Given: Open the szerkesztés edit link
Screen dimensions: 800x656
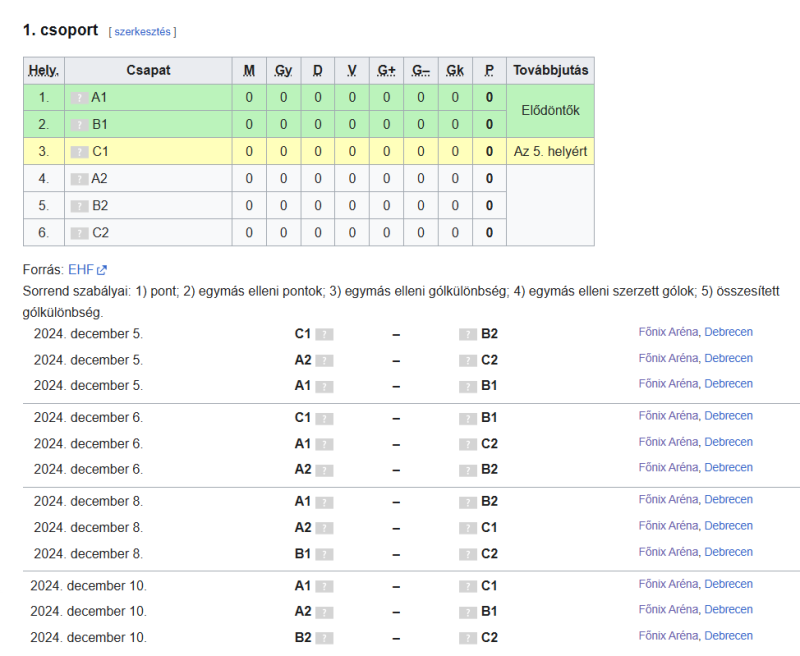Looking at the screenshot, I should [142, 32].
